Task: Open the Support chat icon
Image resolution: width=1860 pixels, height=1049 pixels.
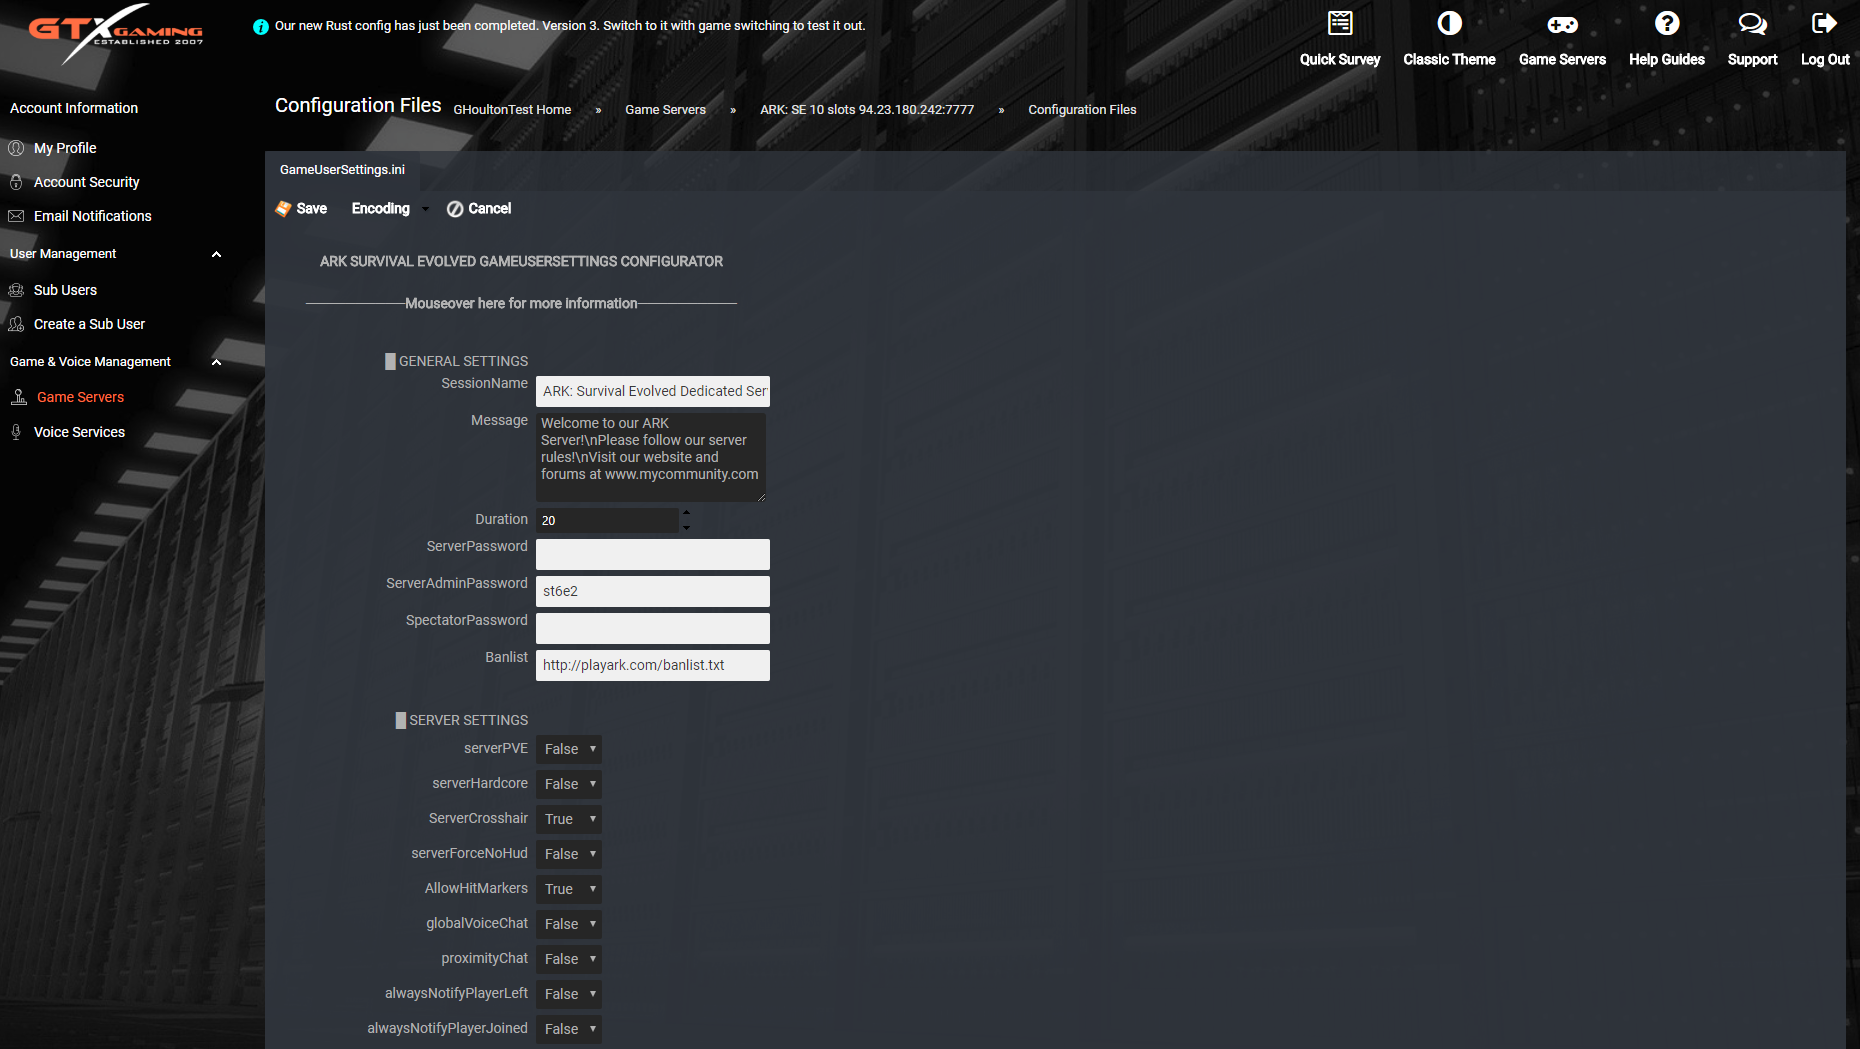Action: pos(1752,23)
